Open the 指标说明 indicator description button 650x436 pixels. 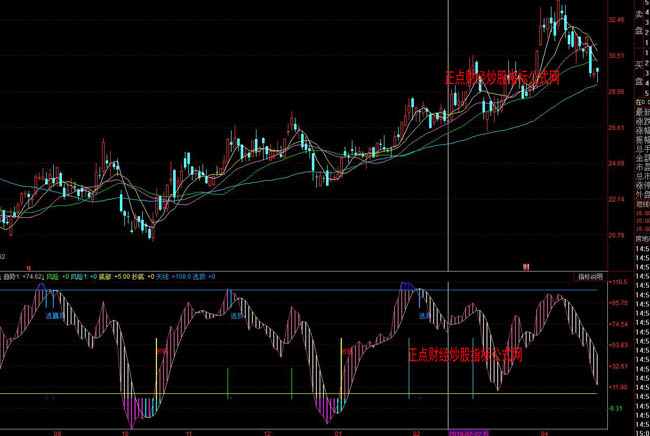(x=589, y=276)
